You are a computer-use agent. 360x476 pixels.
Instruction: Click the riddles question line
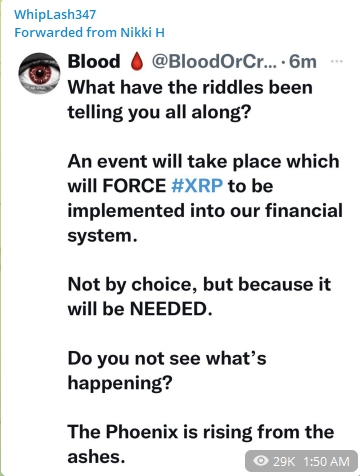pyautogui.click(x=190, y=100)
